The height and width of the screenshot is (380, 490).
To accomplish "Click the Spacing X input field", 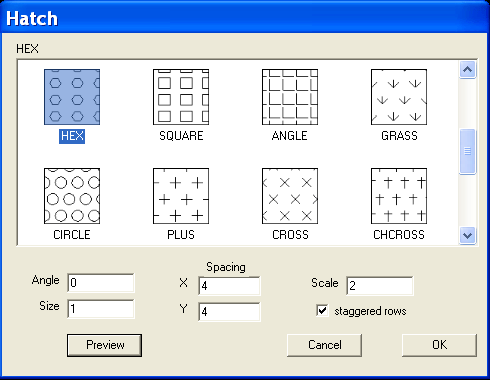I will [x=229, y=286].
